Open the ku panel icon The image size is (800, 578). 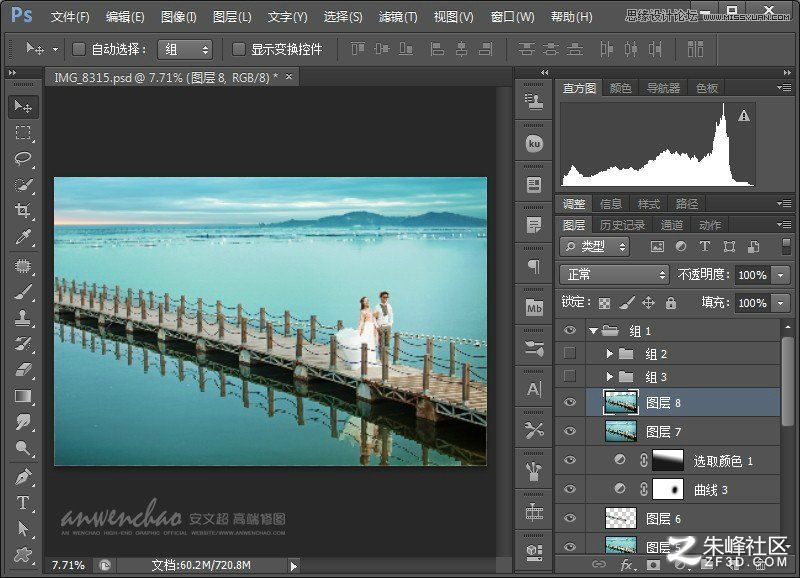coord(534,144)
